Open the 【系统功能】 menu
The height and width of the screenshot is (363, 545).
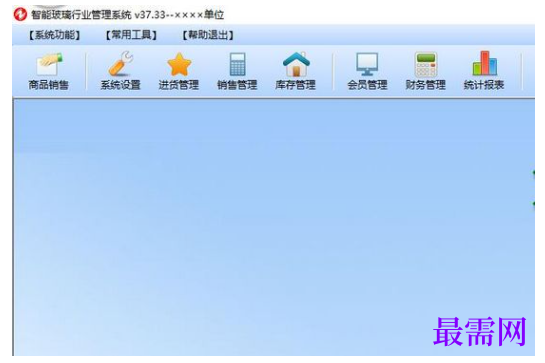pyautogui.click(x=54, y=35)
